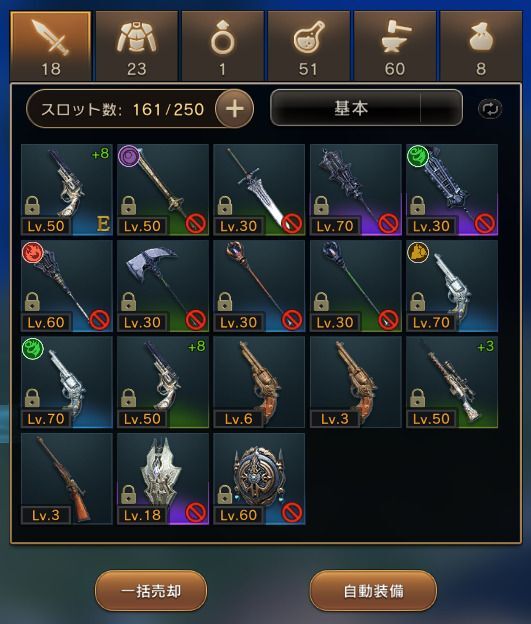Image resolution: width=531 pixels, height=624 pixels.
Task: Open the 基本 sort dropdown
Action: coord(366,108)
